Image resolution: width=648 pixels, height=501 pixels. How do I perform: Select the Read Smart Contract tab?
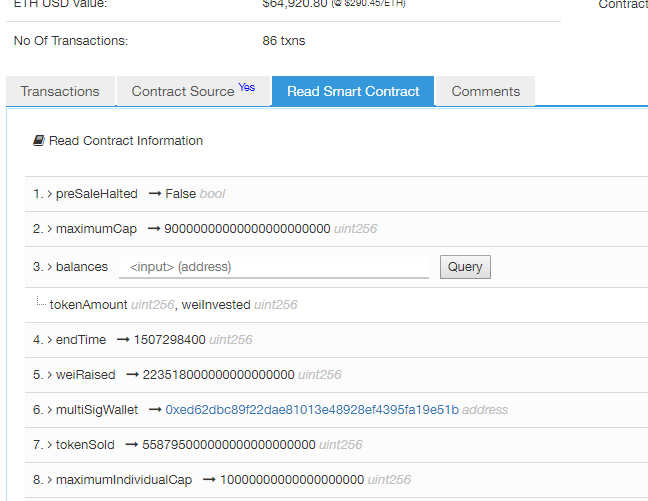(353, 91)
